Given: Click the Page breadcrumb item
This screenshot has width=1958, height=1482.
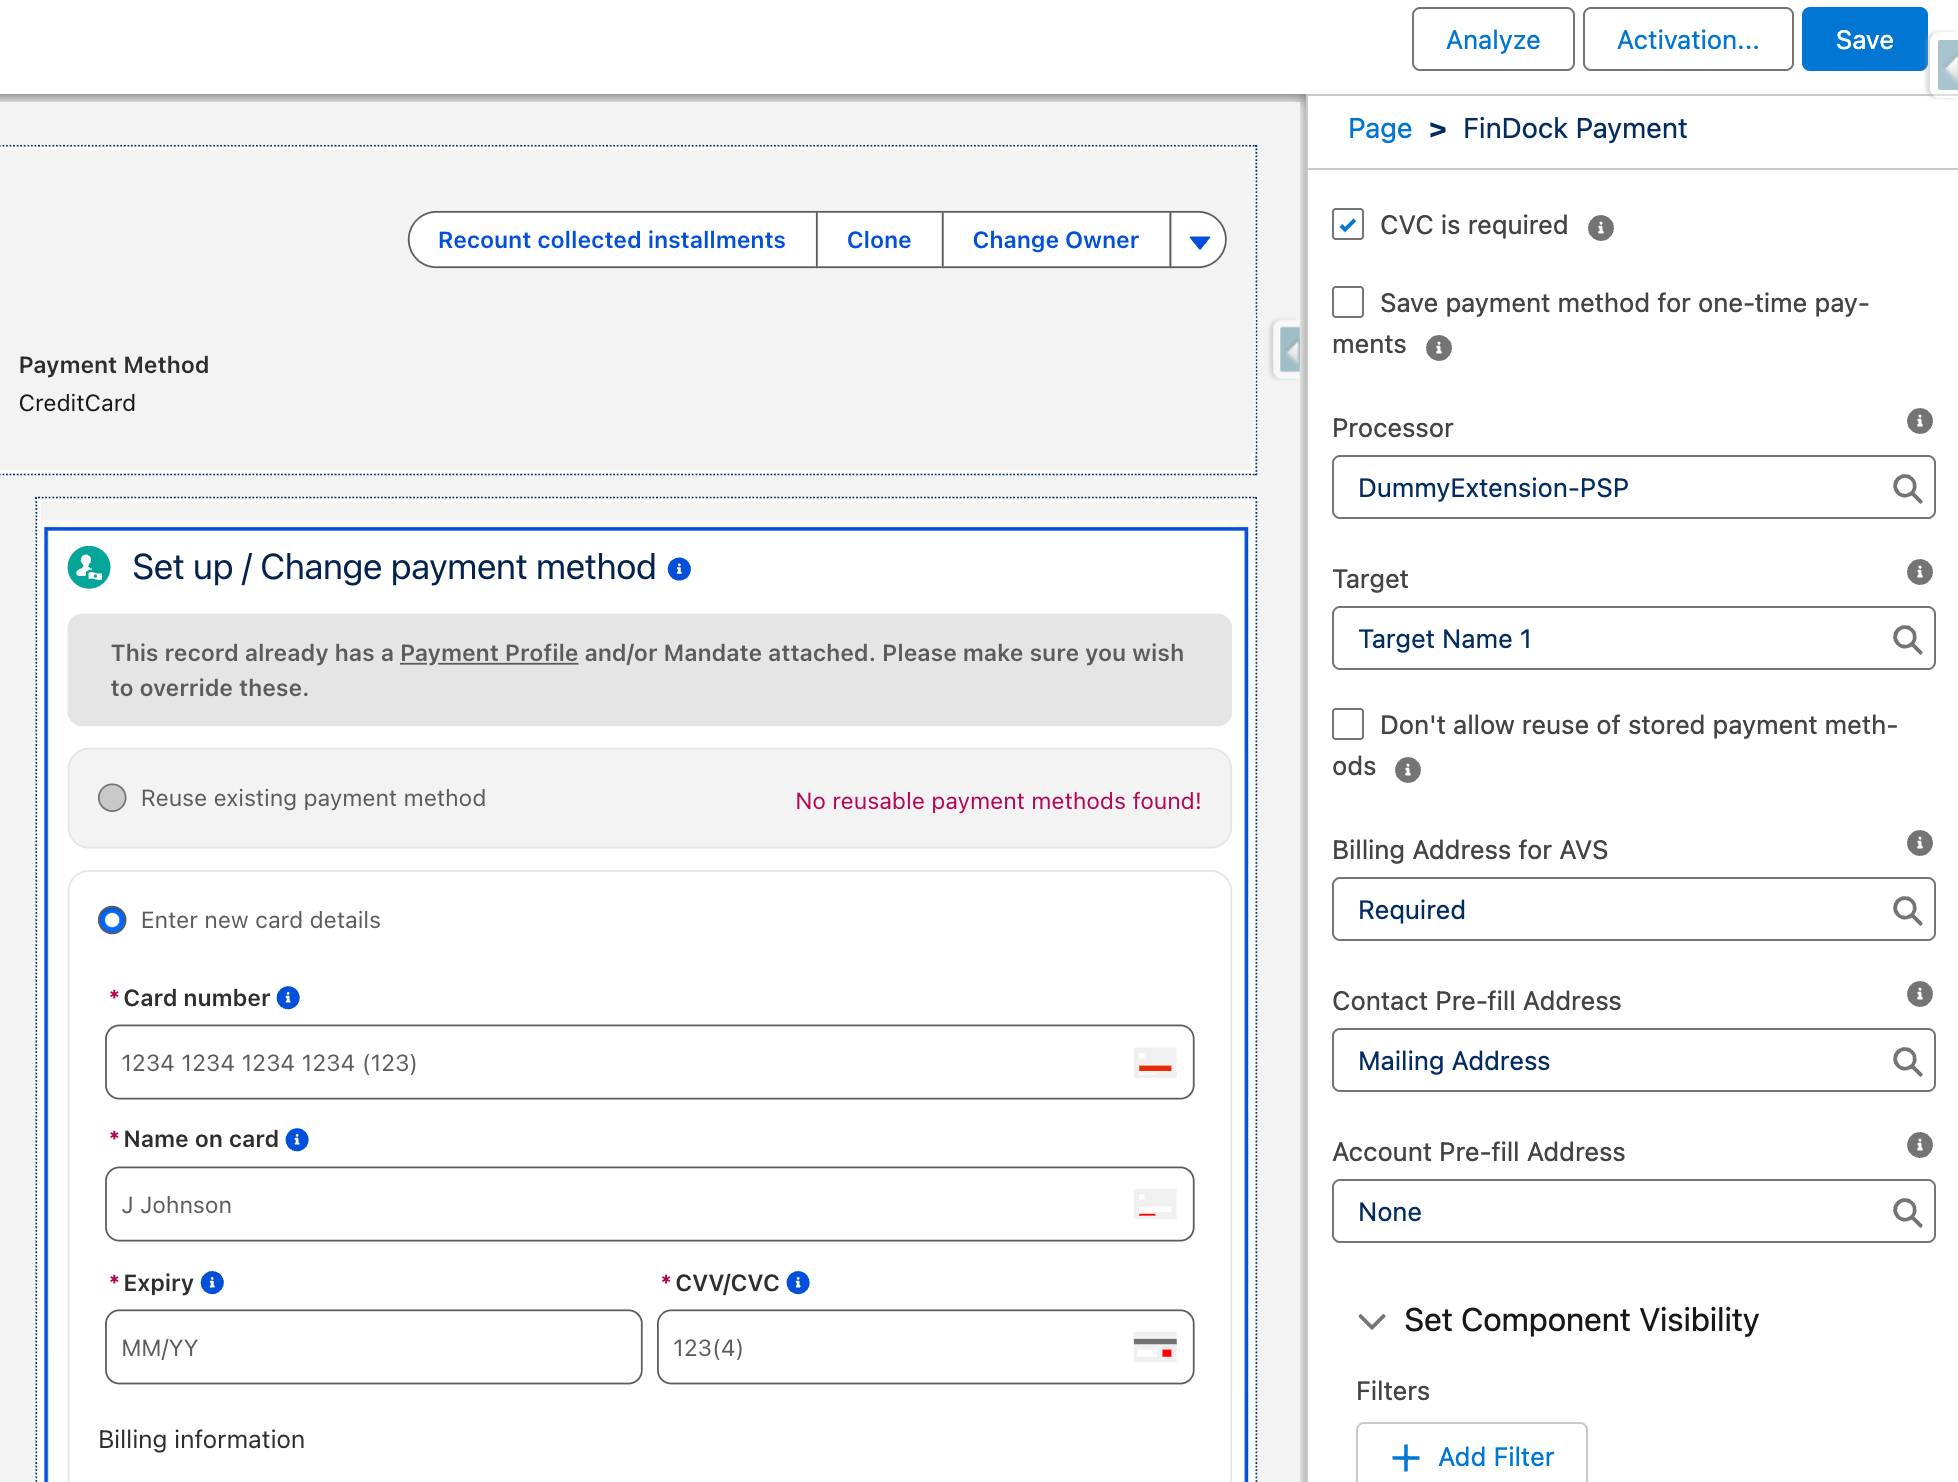Looking at the screenshot, I should (1379, 128).
